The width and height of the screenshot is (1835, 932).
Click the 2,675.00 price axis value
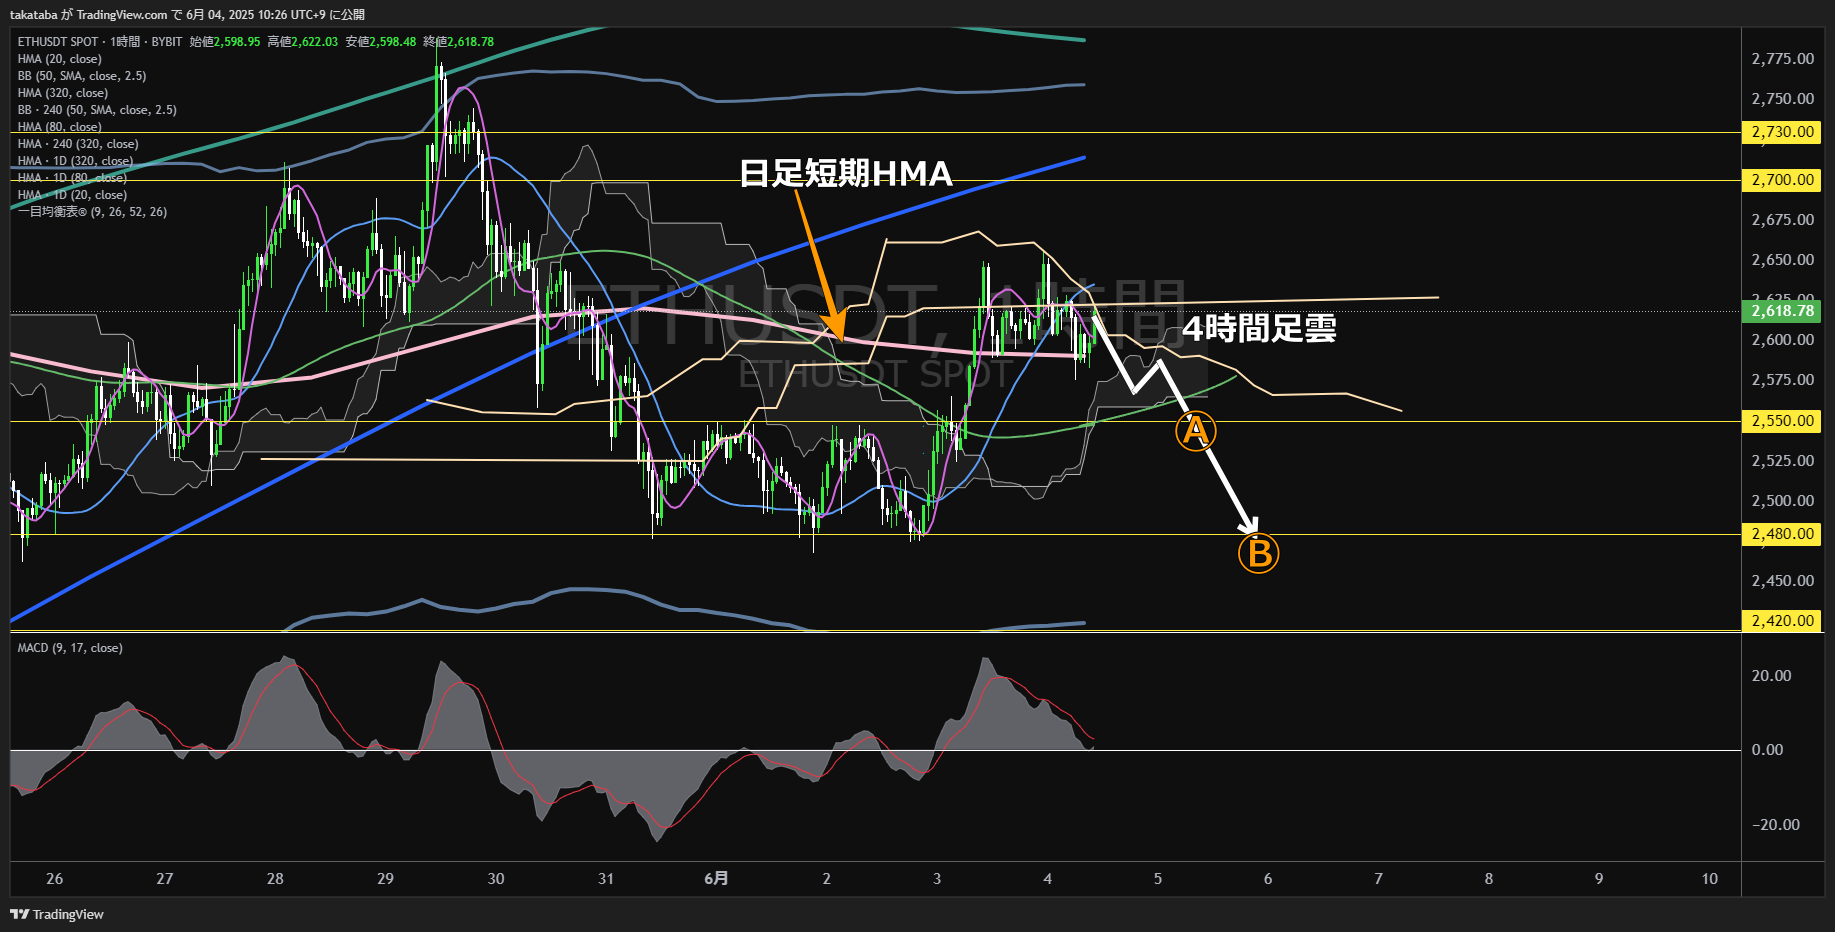point(1782,220)
